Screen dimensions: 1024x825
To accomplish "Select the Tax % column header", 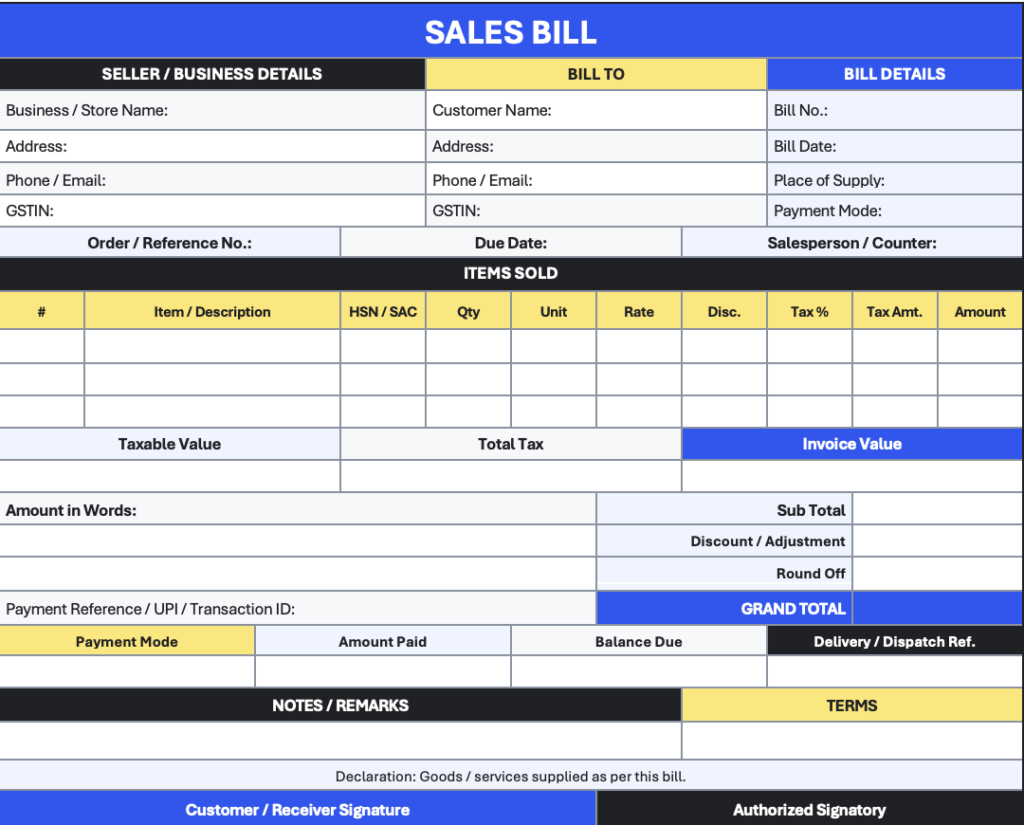I will tap(810, 311).
